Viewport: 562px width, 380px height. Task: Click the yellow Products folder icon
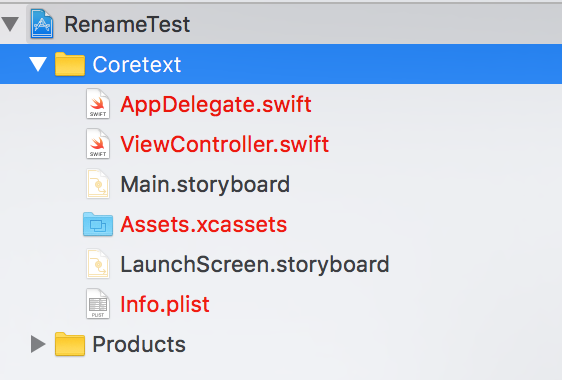70,344
